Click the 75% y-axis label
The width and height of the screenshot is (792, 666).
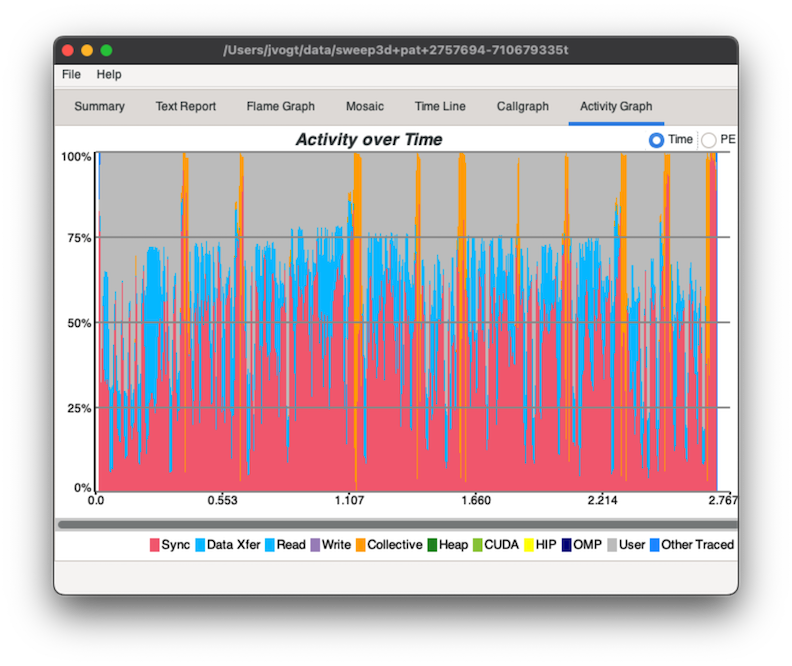pyautogui.click(x=79, y=238)
